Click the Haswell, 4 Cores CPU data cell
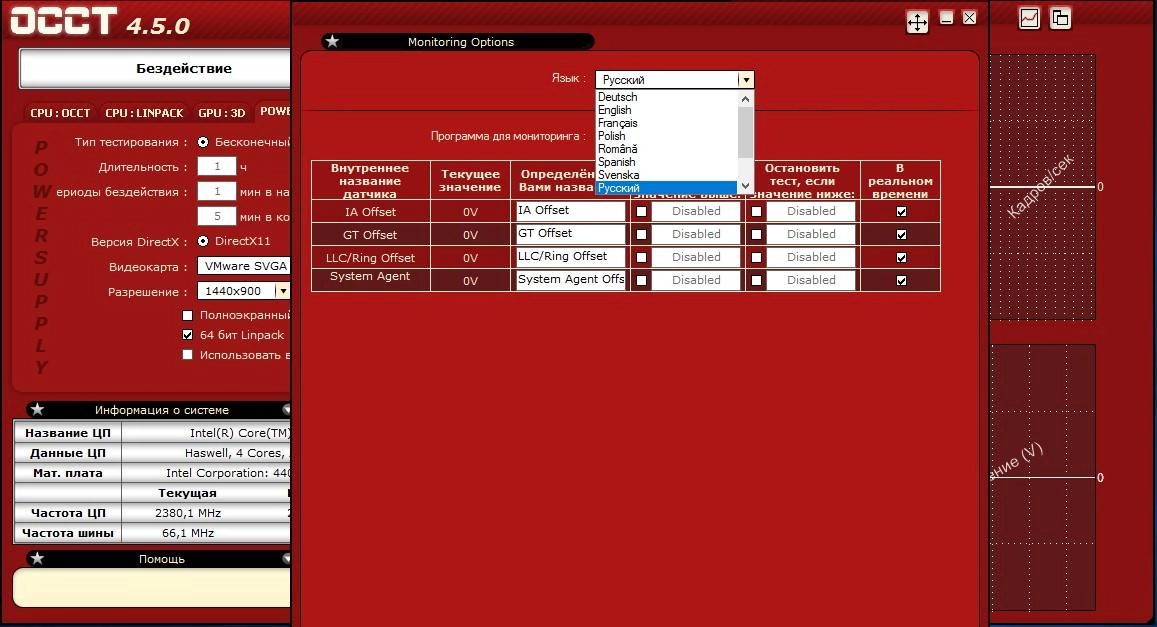Viewport: 1157px width, 627px height. (x=207, y=453)
